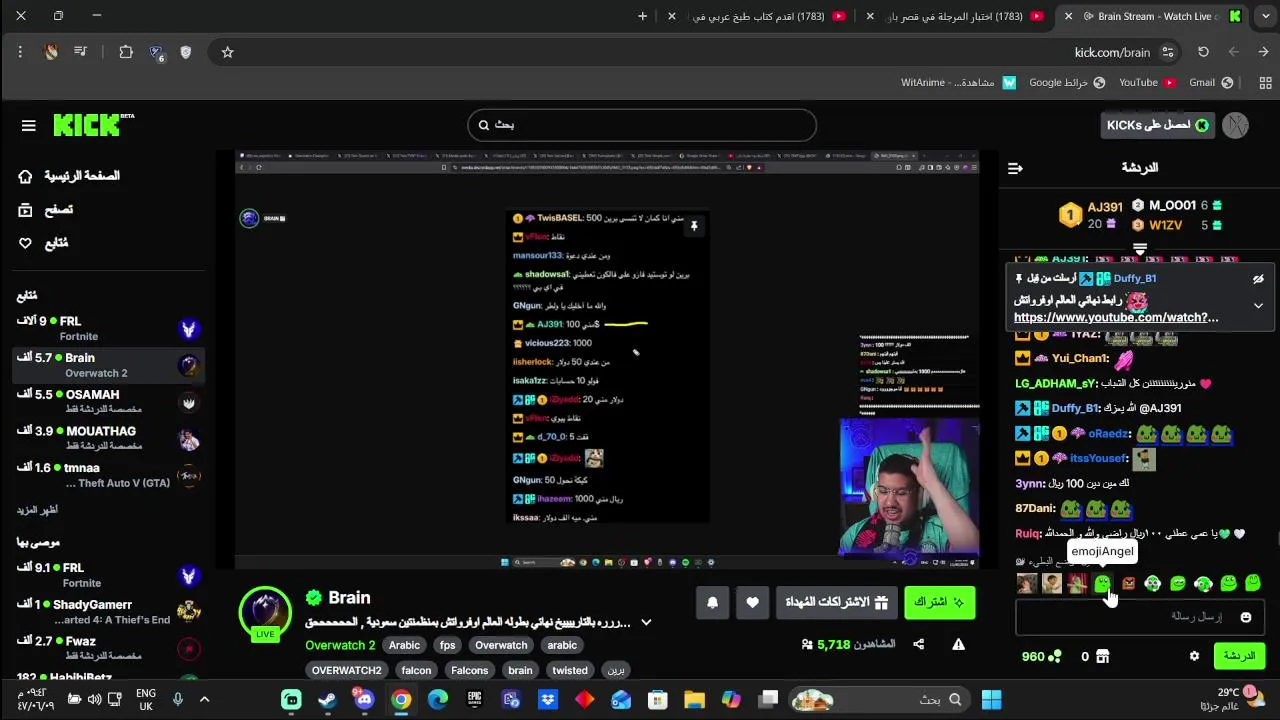Open Steam from the taskbar
Image resolution: width=1280 pixels, height=720 pixels.
(x=328, y=700)
